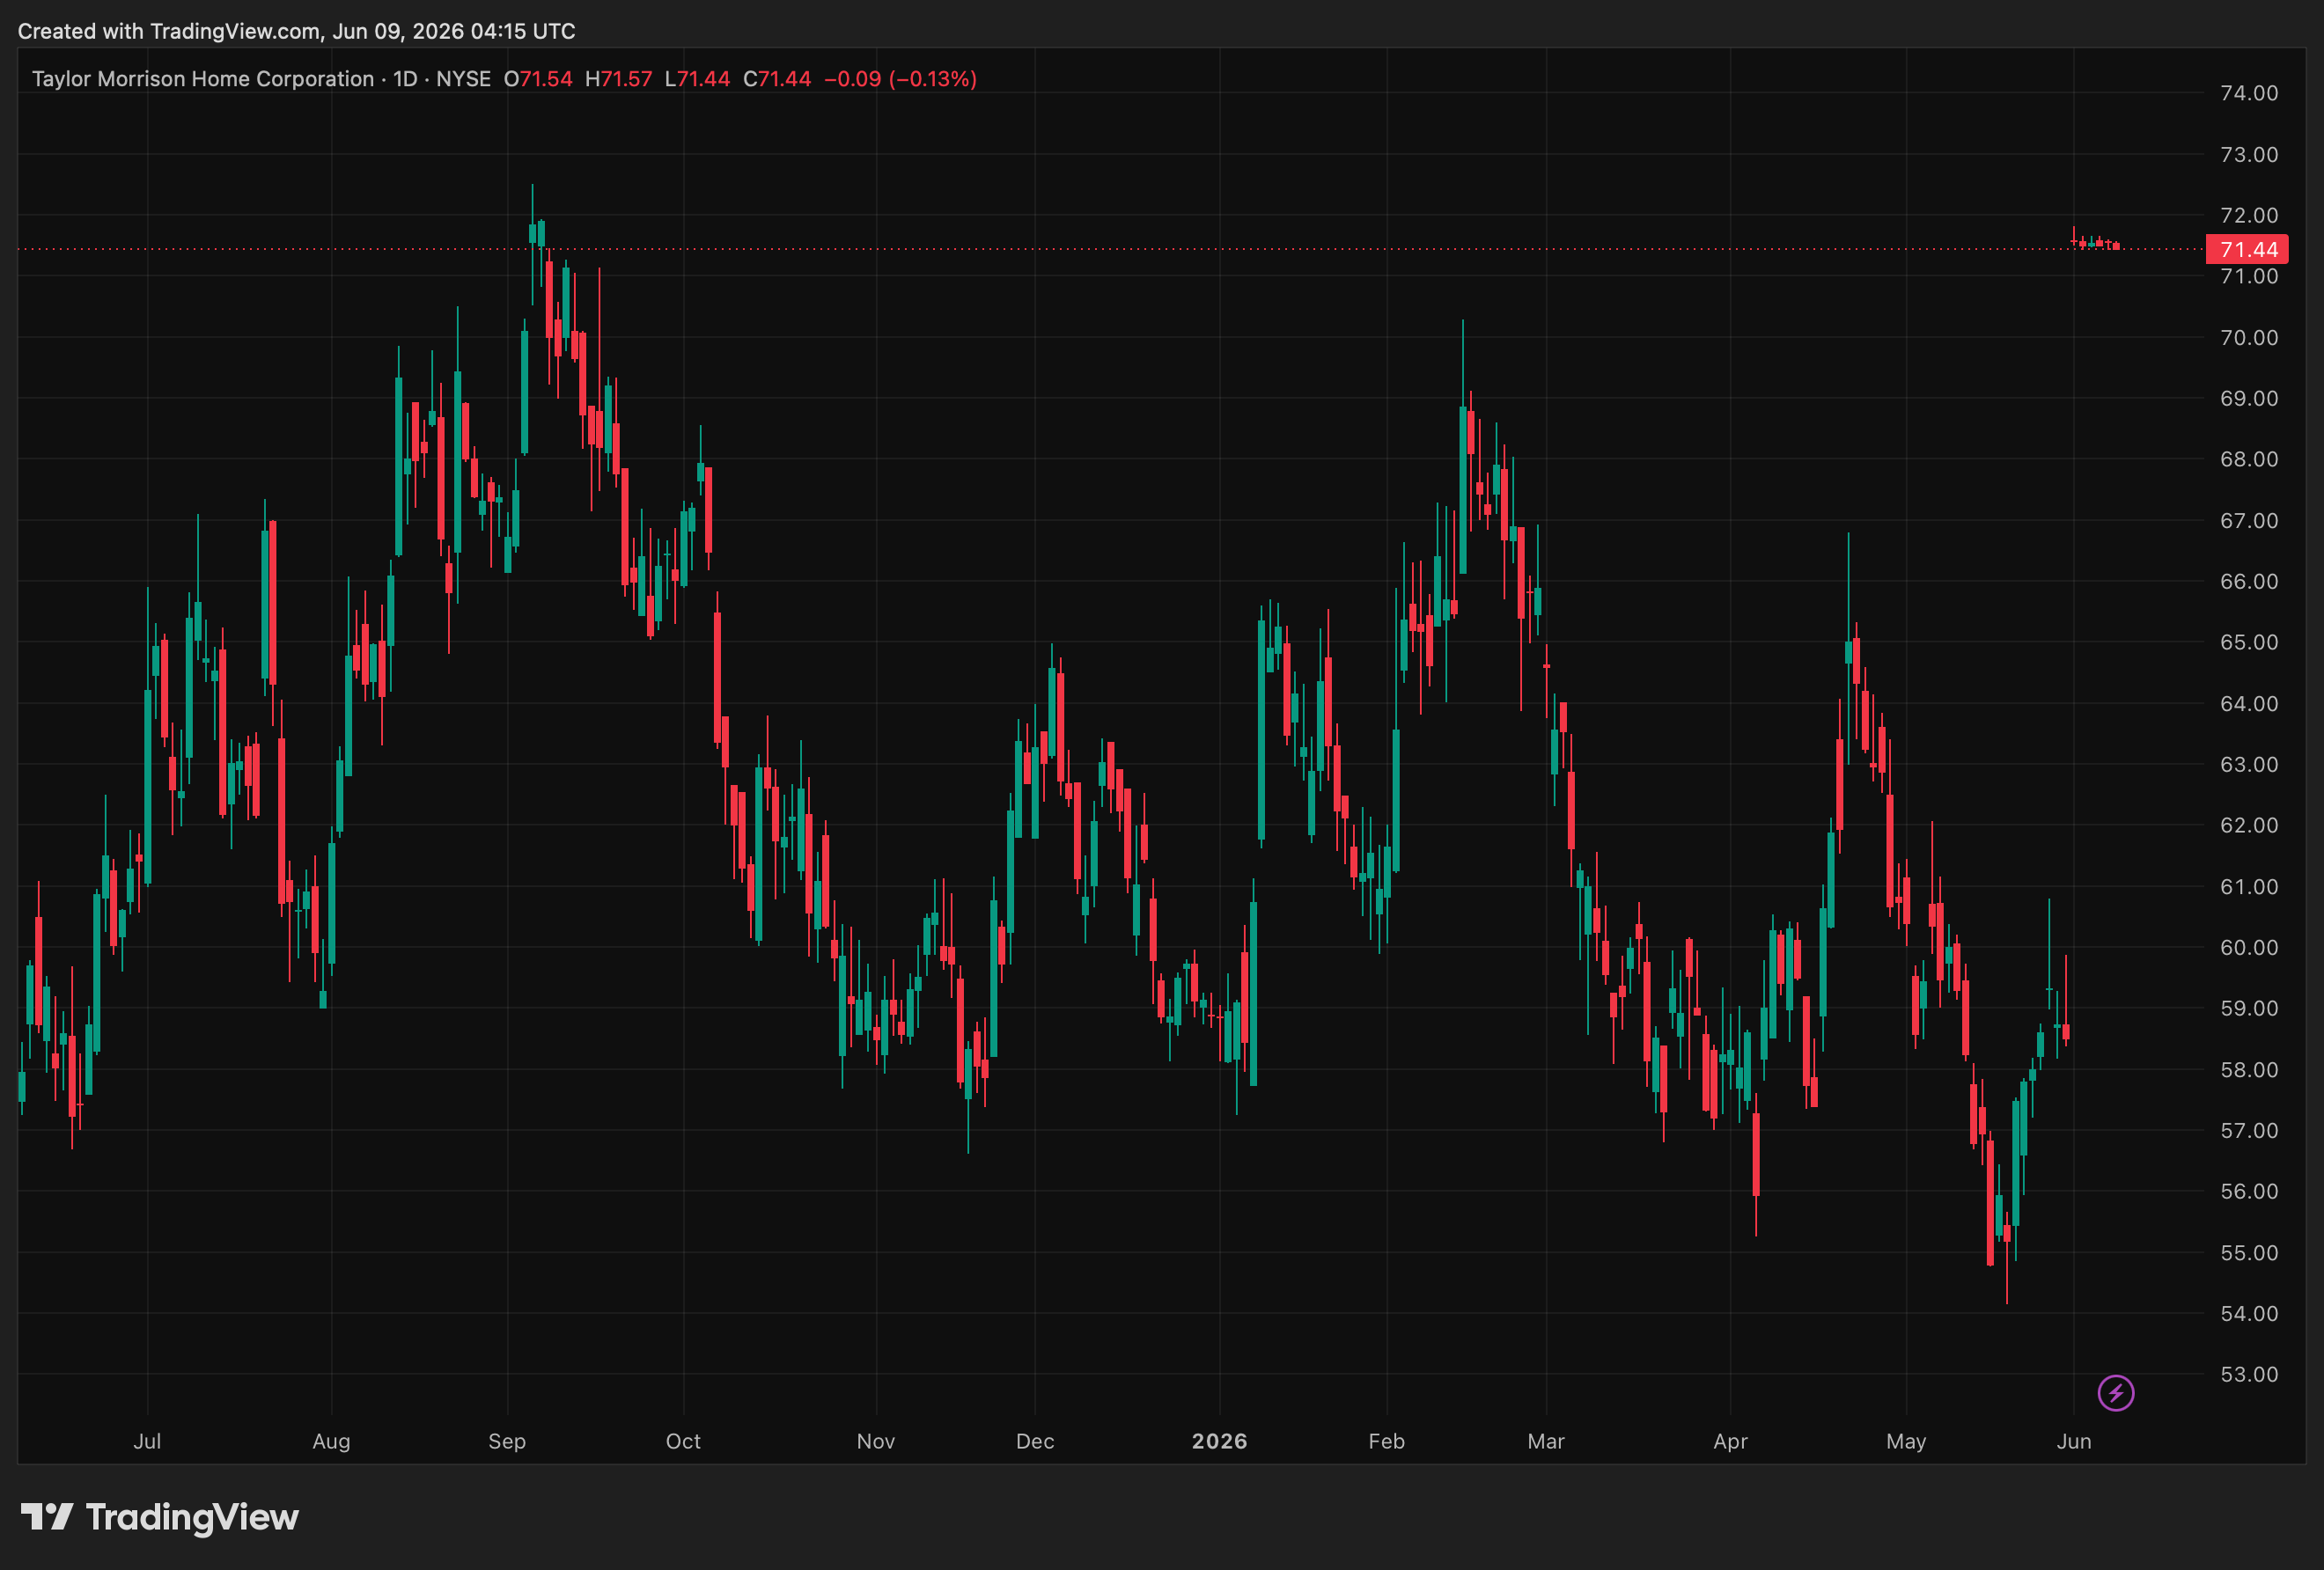The image size is (2324, 1570).
Task: Select the open value O71.54
Action: click(x=538, y=79)
